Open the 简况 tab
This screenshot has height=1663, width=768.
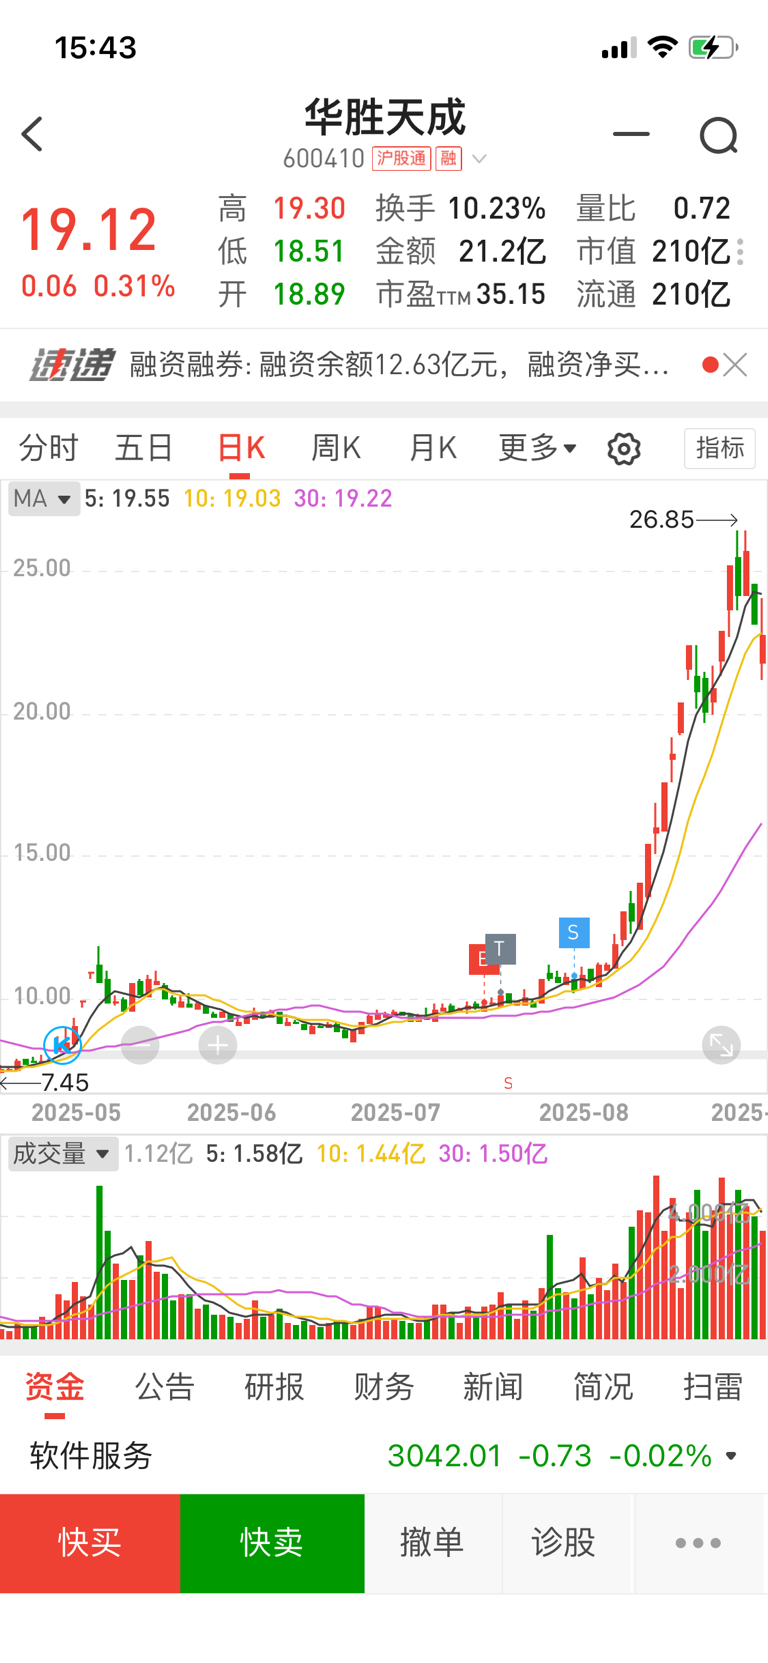603,1387
